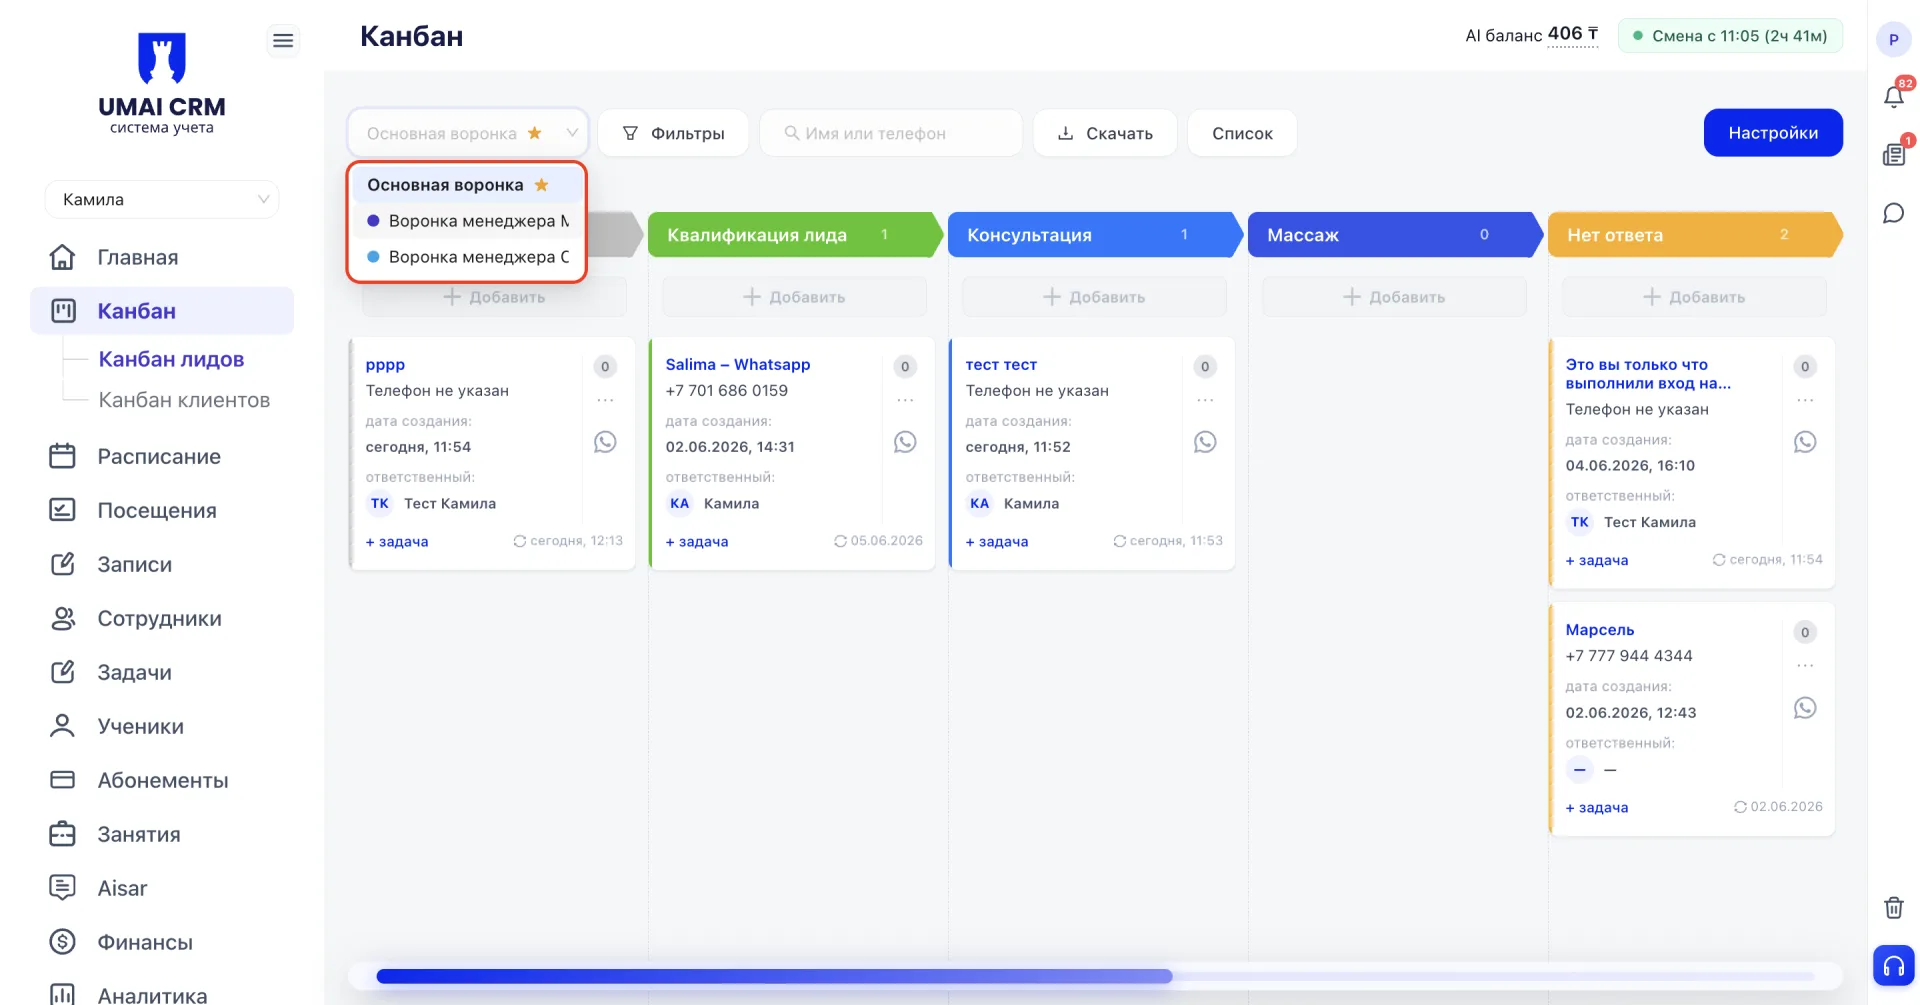Viewport: 1920px width, 1005px height.
Task: Choose Основная воронка option
Action: [x=466, y=185]
